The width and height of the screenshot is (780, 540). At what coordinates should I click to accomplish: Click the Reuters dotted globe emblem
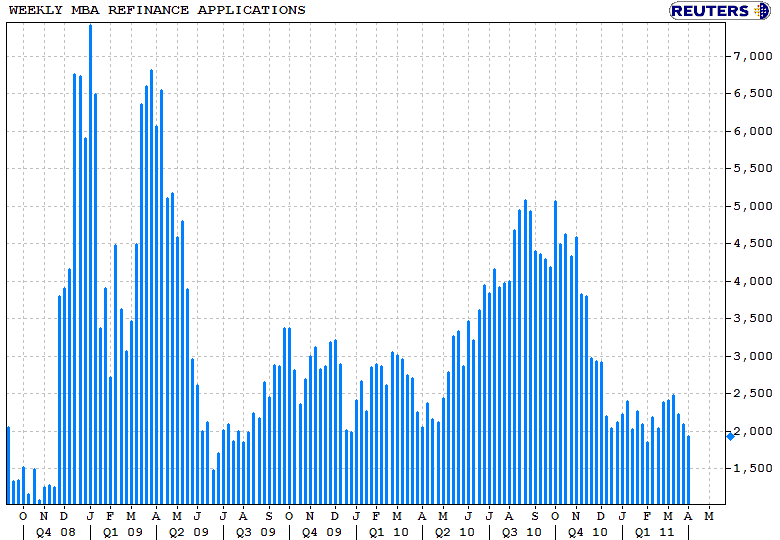coord(763,11)
